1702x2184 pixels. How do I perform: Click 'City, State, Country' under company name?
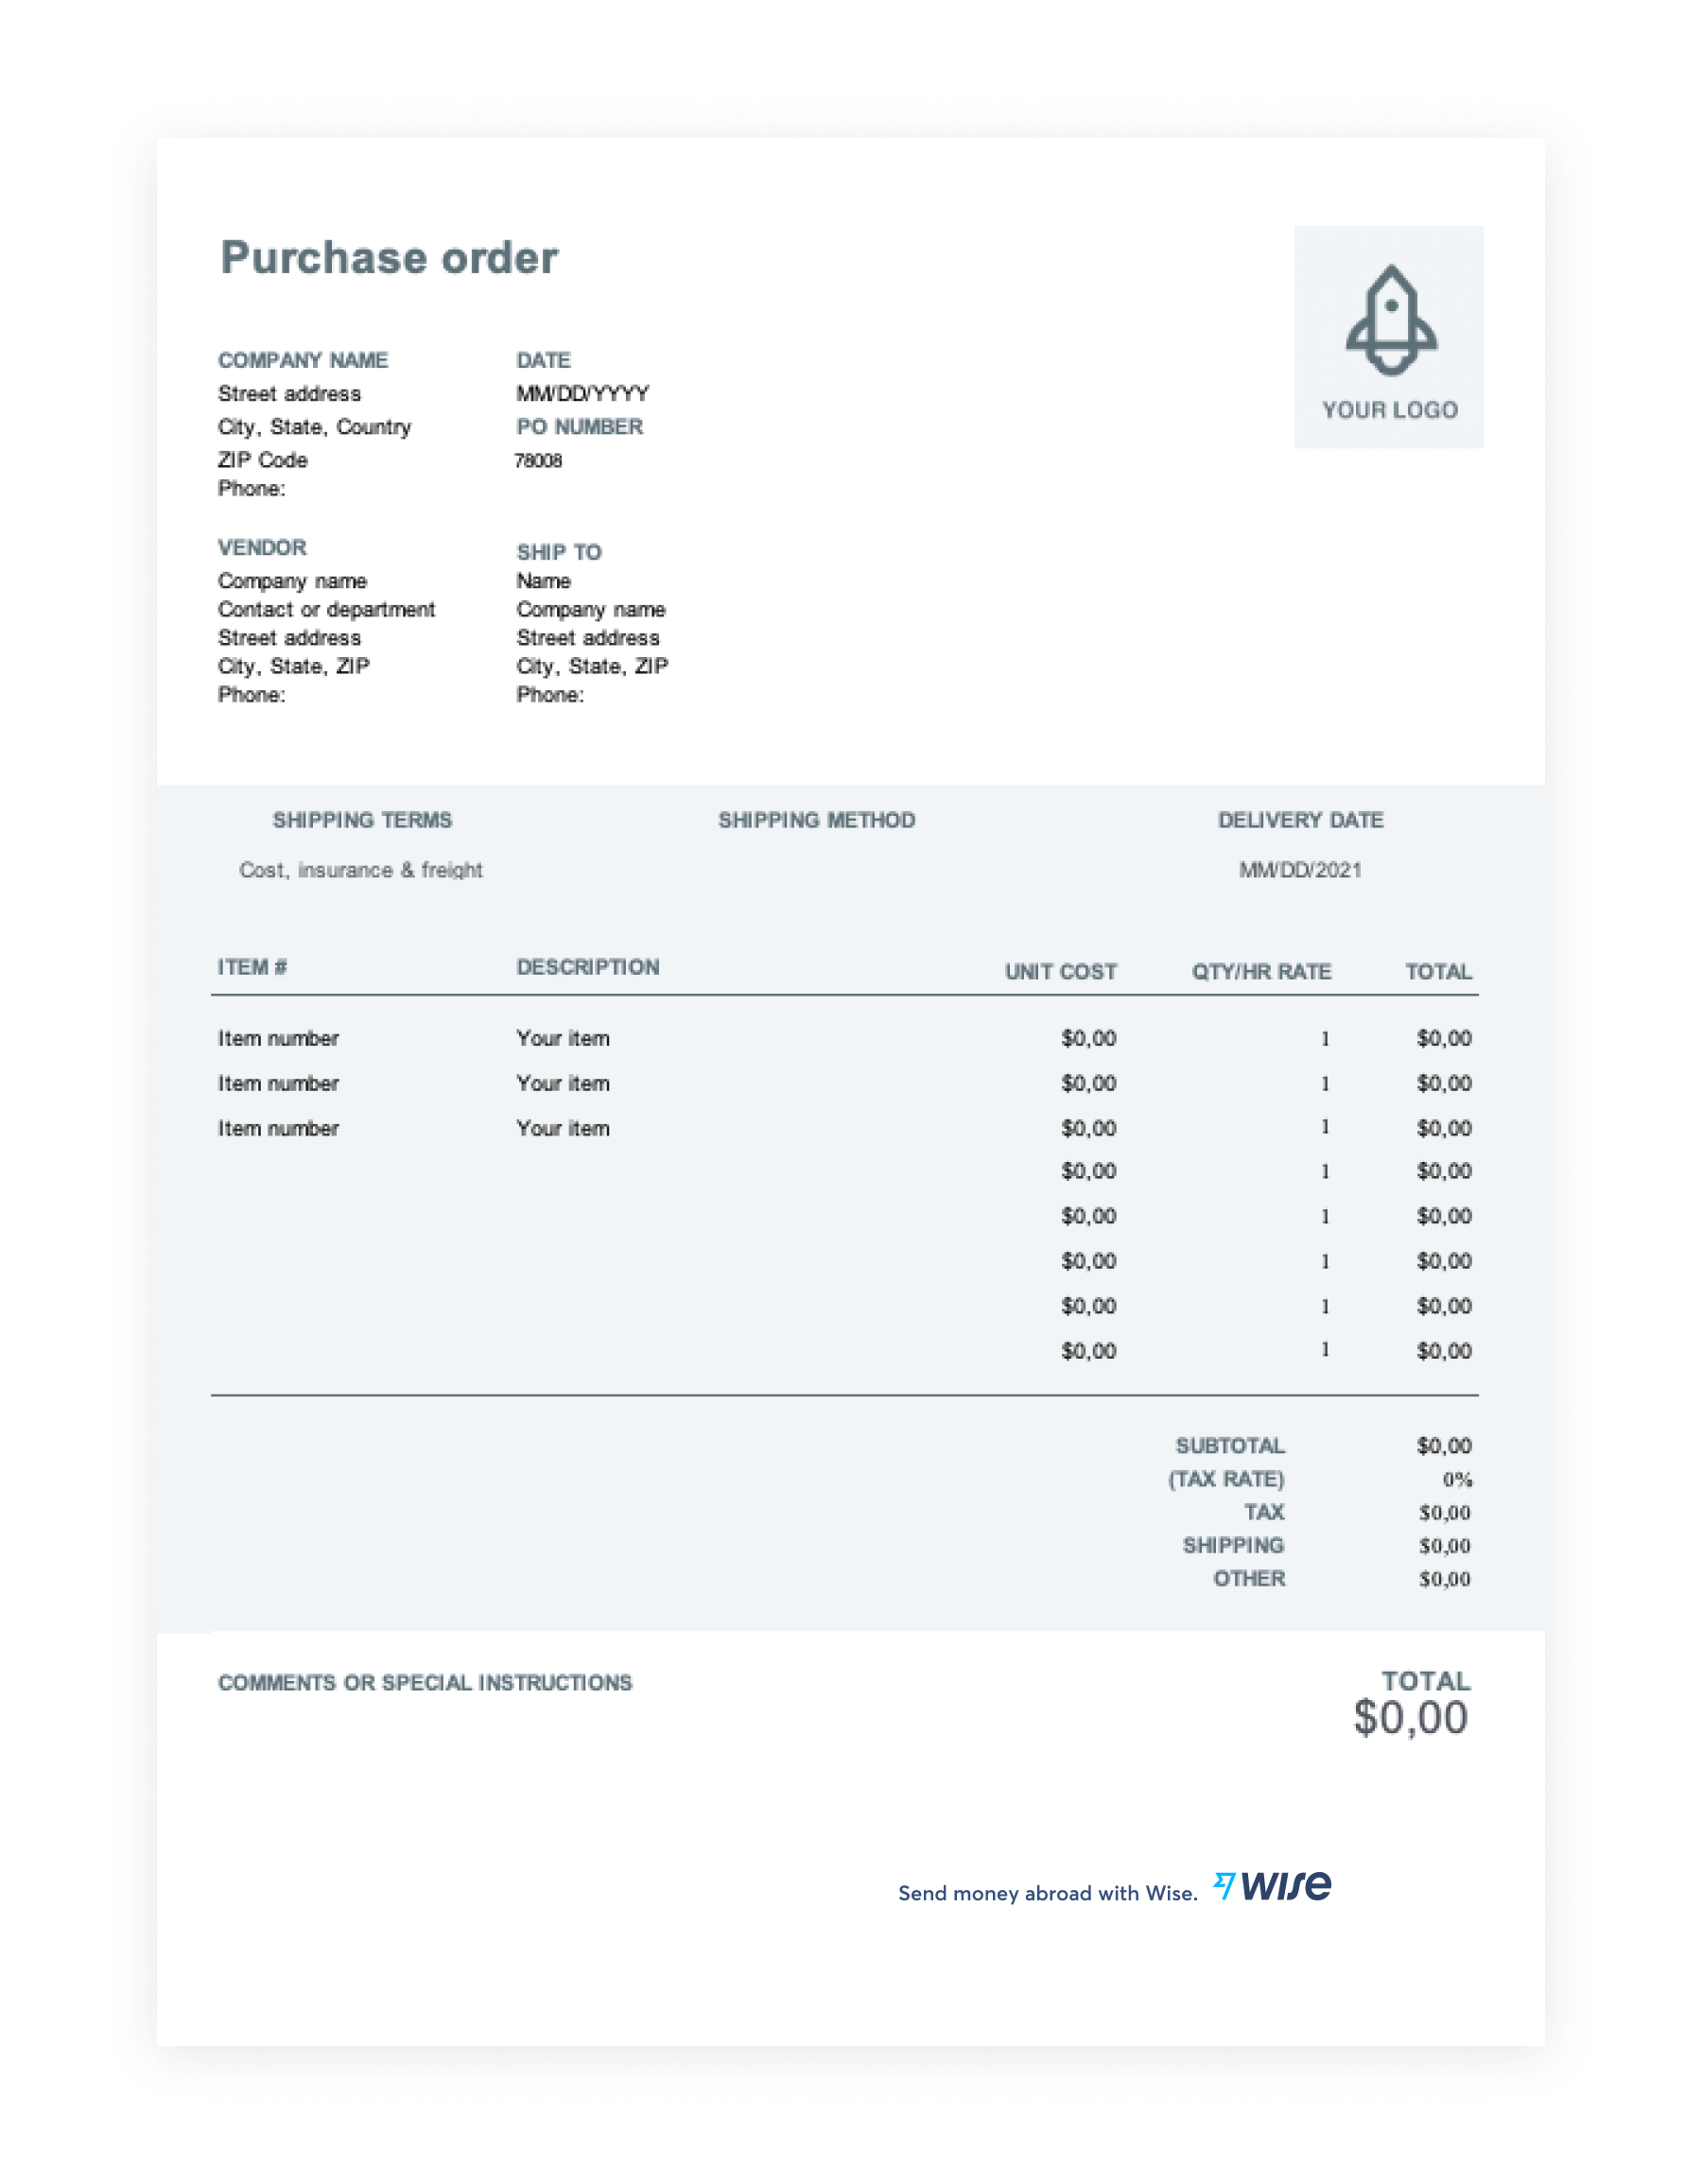point(315,427)
